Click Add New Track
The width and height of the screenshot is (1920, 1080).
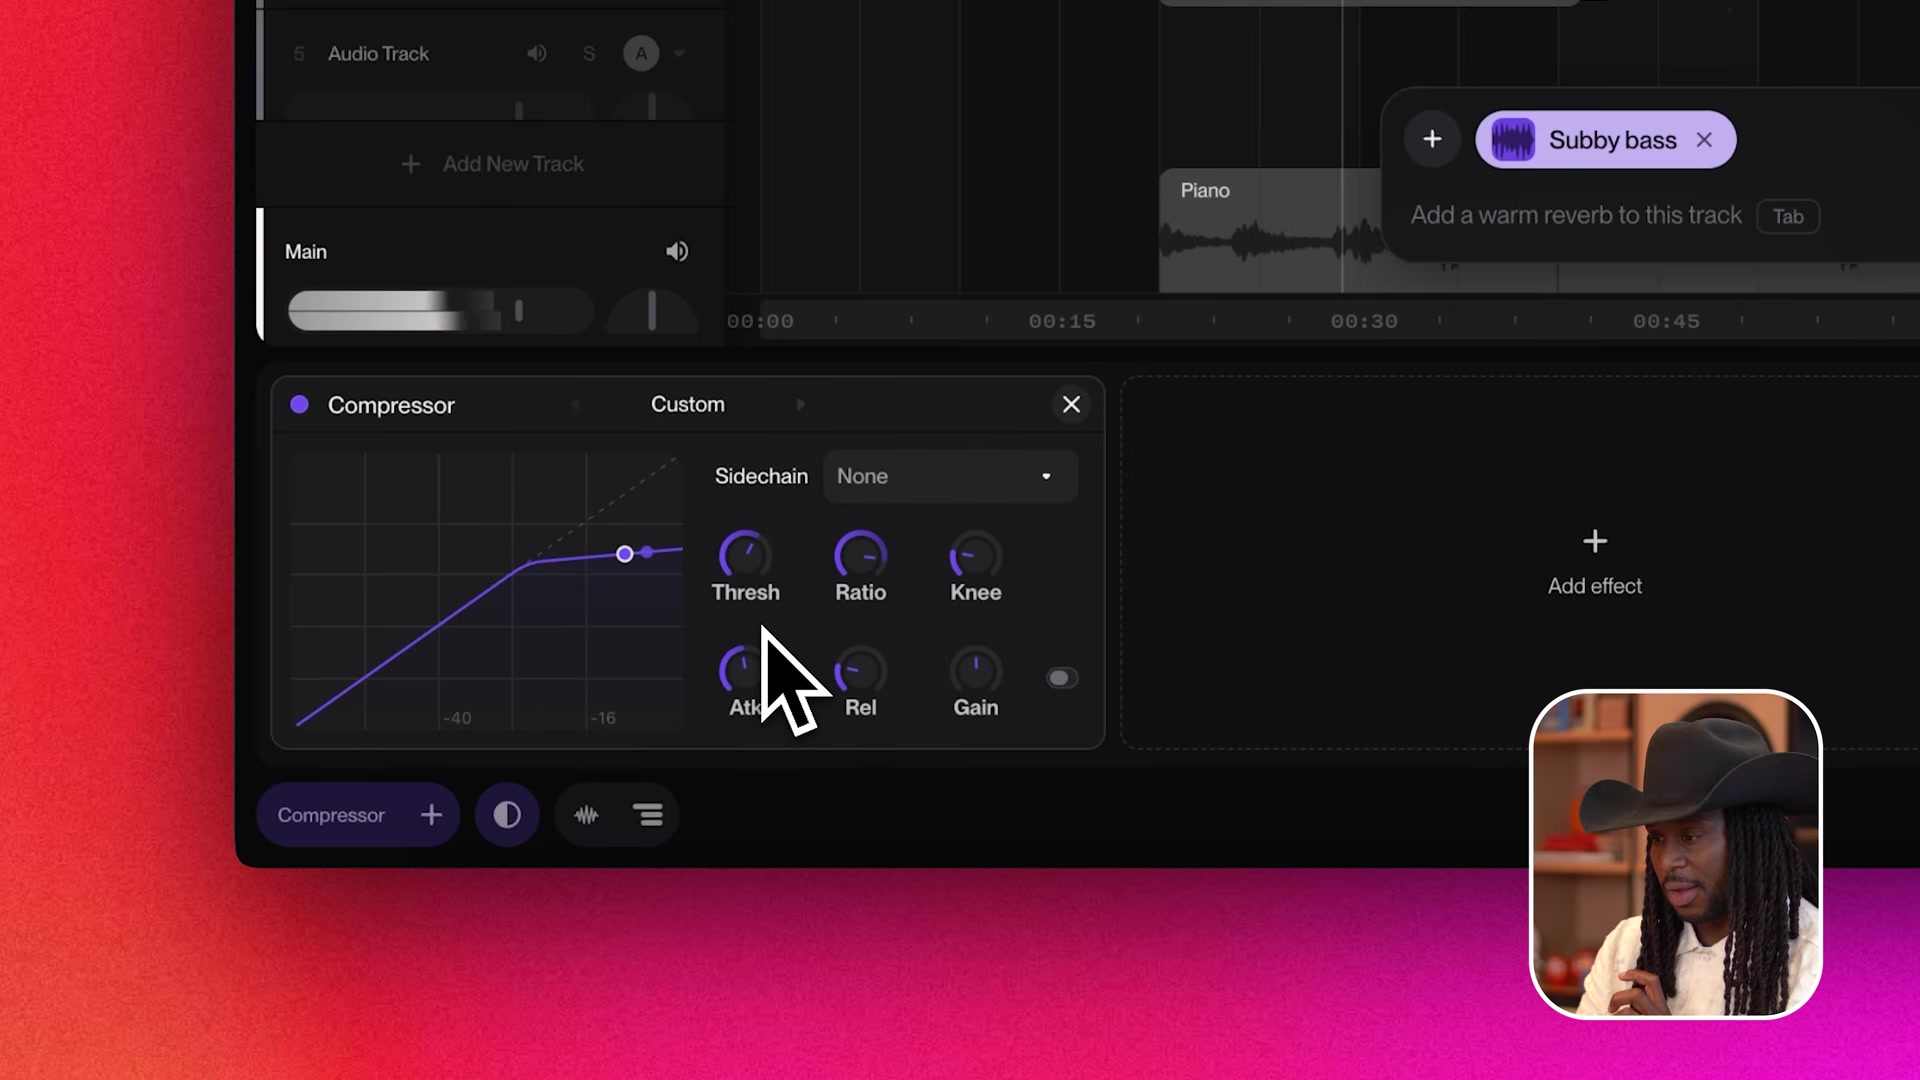coord(492,164)
